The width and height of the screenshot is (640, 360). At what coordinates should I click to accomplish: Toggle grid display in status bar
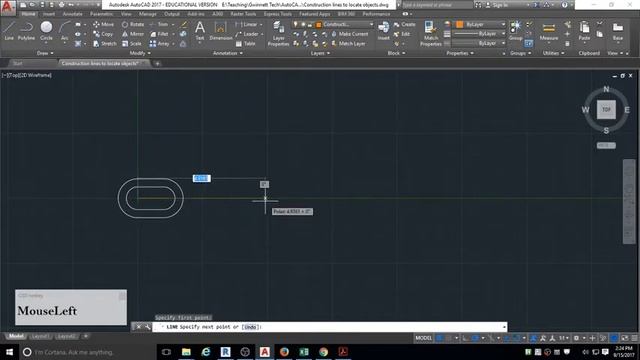pyautogui.click(x=440, y=338)
